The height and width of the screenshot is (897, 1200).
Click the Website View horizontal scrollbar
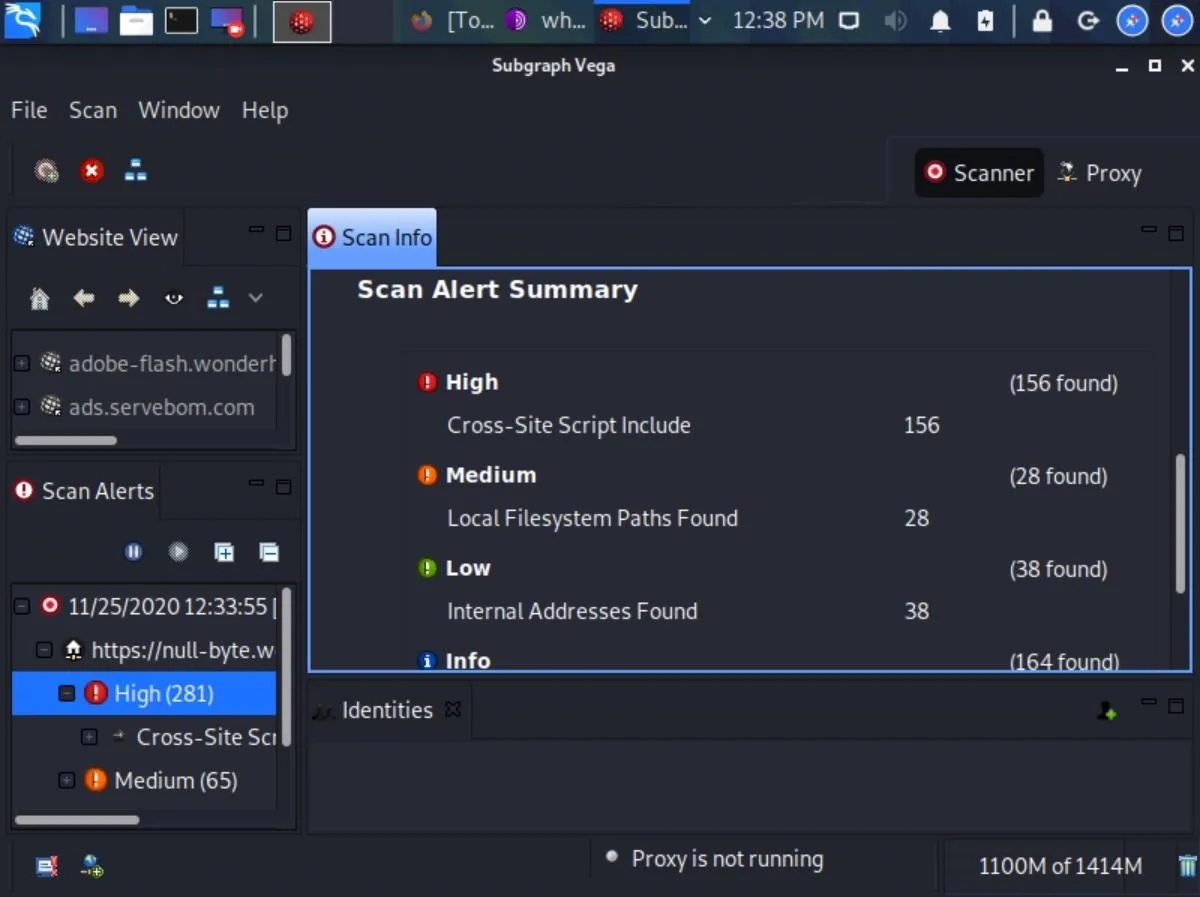(x=66, y=440)
